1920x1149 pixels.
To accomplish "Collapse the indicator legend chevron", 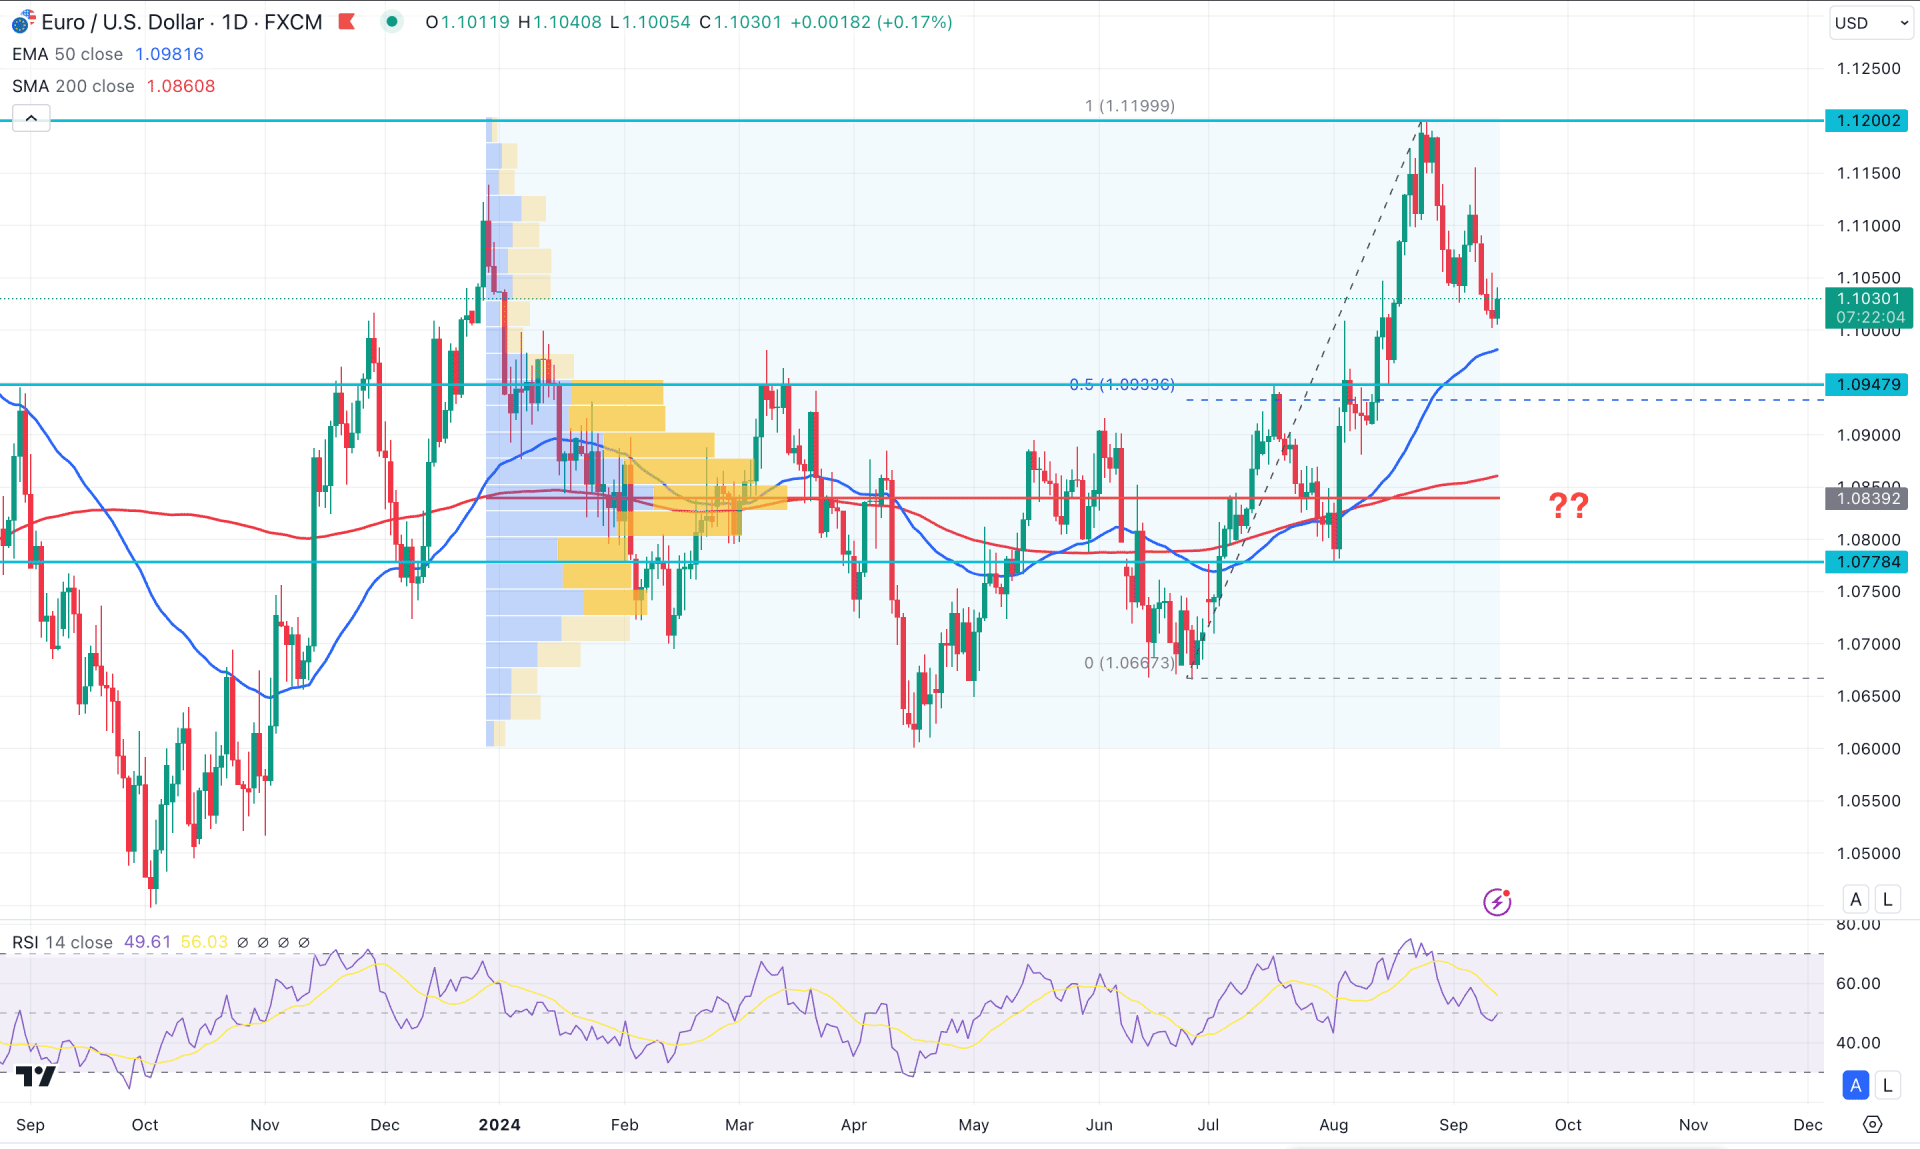I will point(31,119).
